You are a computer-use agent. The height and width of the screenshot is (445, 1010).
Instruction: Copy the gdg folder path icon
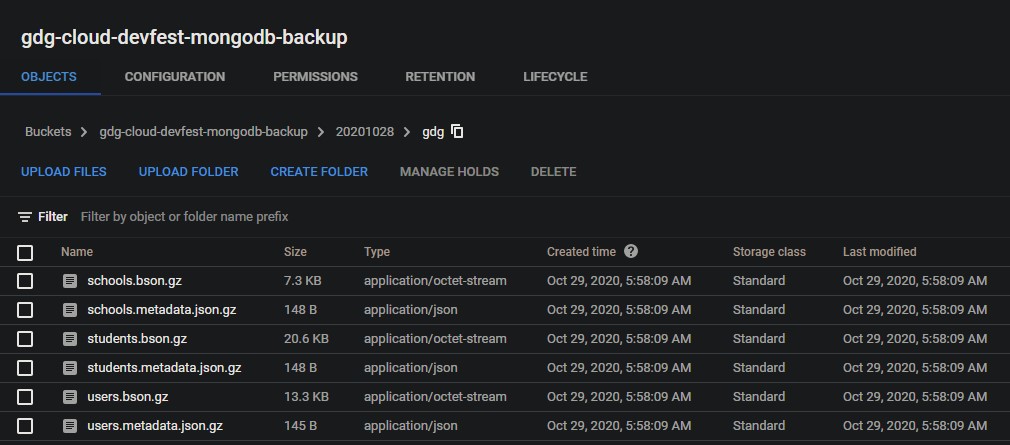point(458,132)
